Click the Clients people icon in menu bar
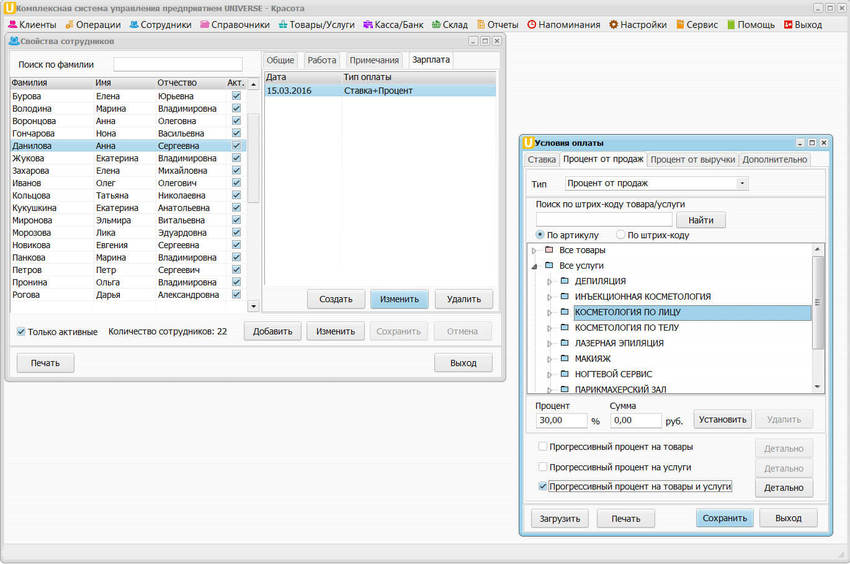The height and width of the screenshot is (564, 850). 12,24
